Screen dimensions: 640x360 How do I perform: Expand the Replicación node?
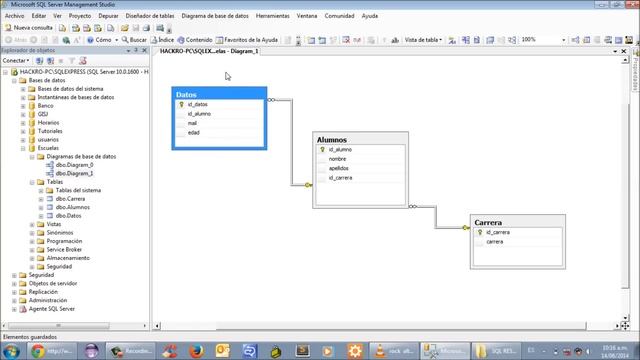click(x=14, y=292)
